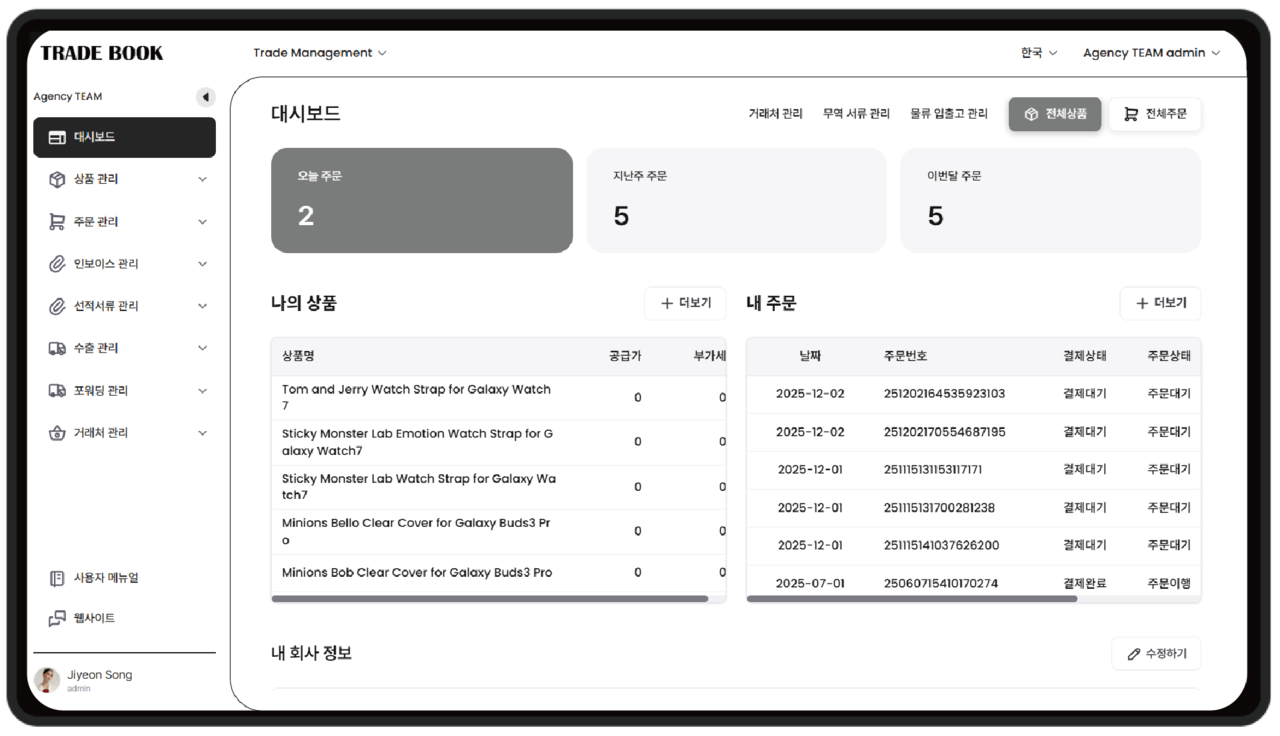Click order number 251202170554687195
This screenshot has height=736, width=1280.
point(945,432)
